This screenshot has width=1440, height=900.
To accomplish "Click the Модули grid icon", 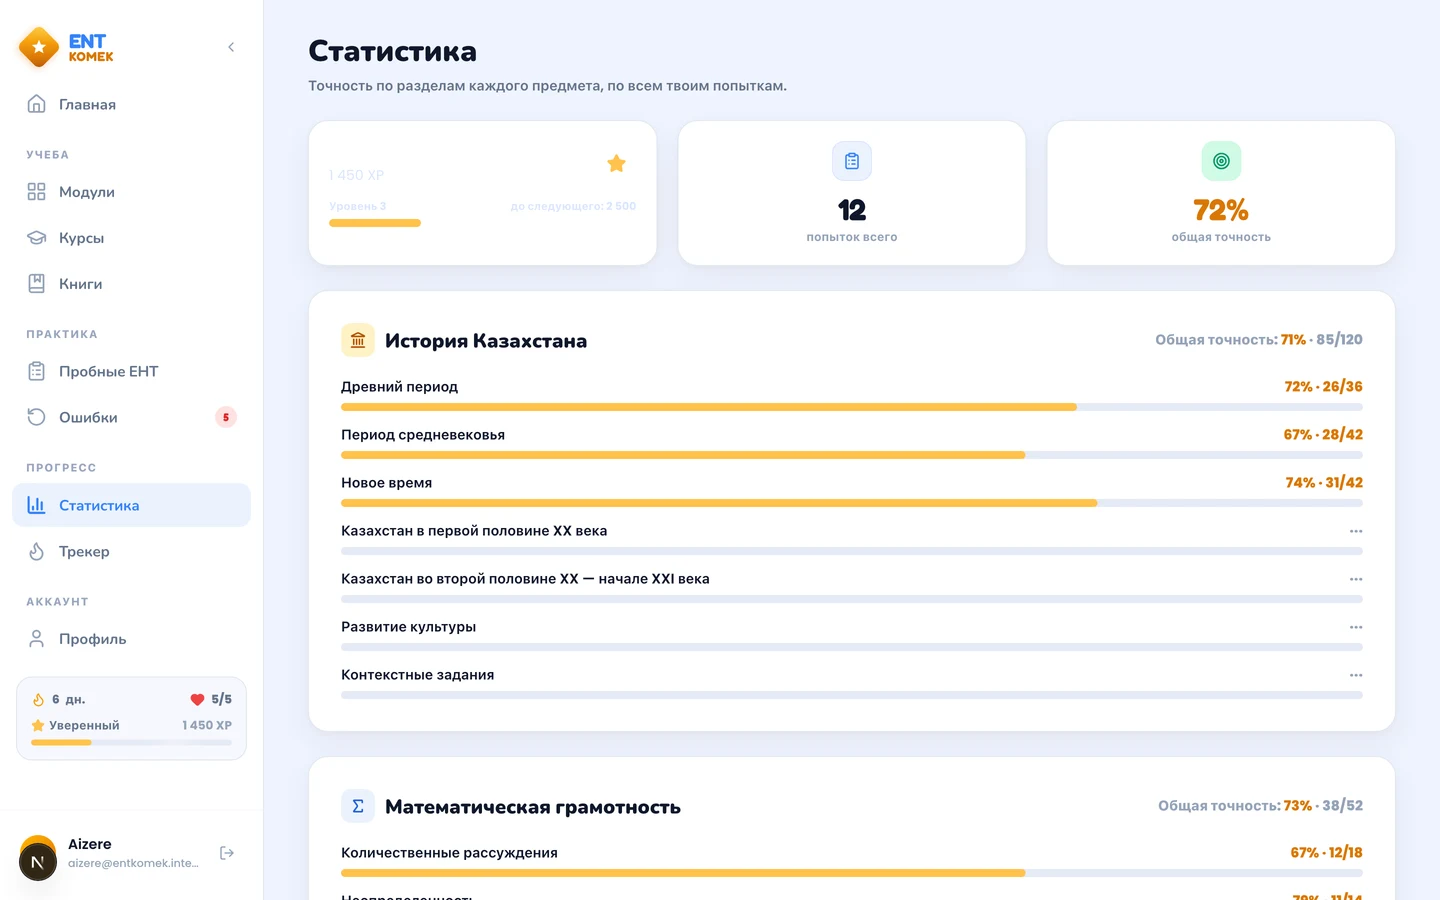I will 37,192.
